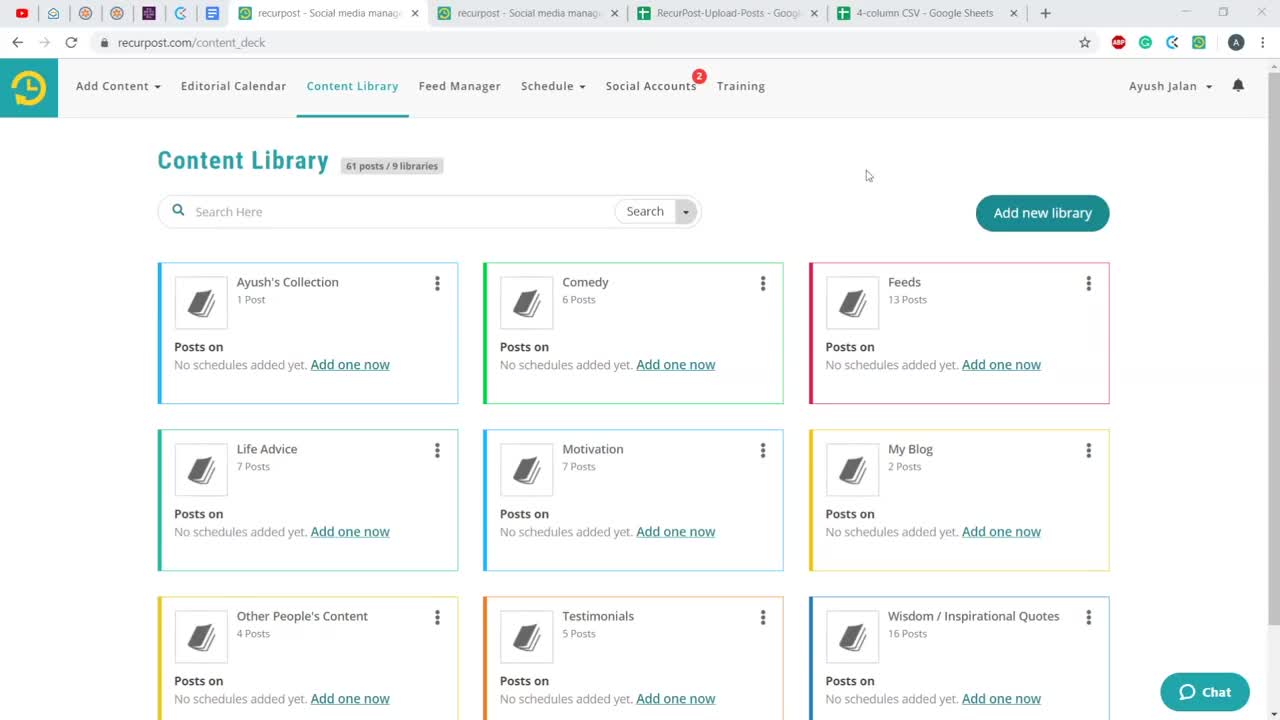Click the Motivation library book icon
The width and height of the screenshot is (1280, 720).
tap(527, 470)
